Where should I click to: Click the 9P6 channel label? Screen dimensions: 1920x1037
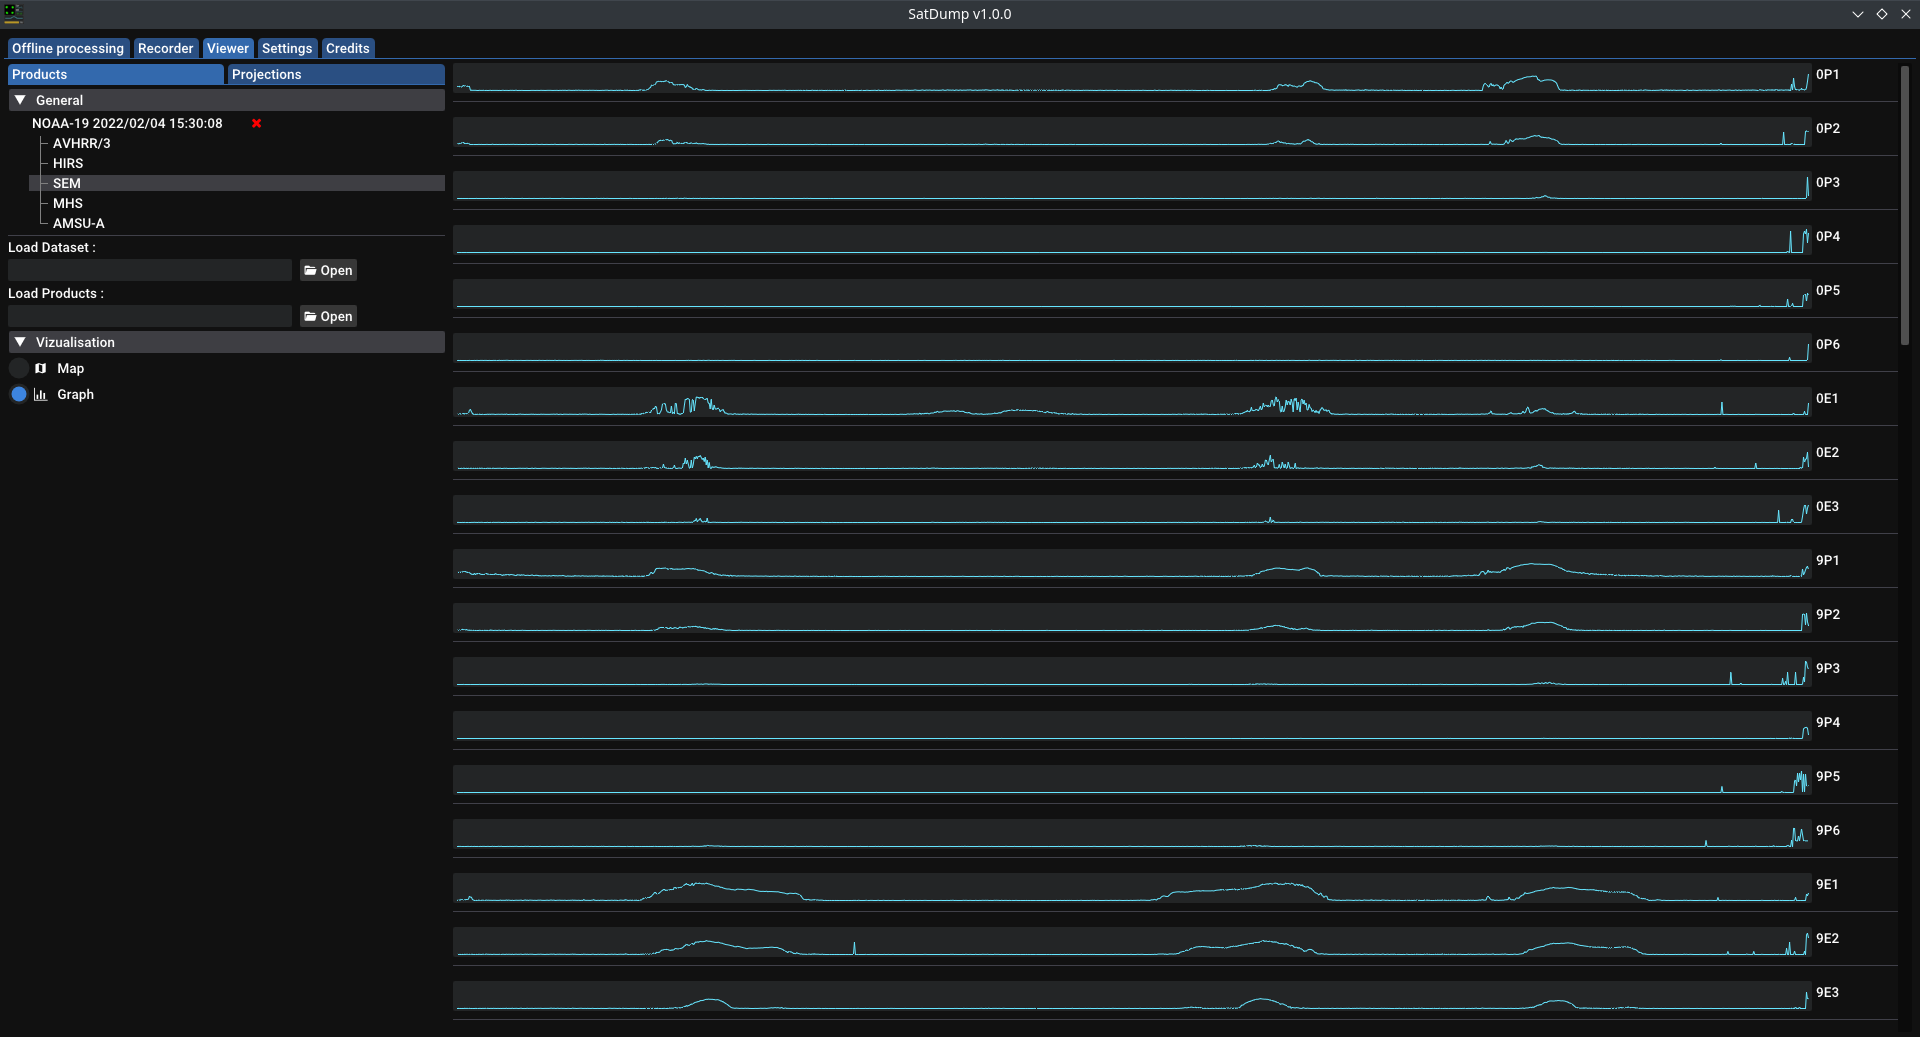[x=1828, y=830]
